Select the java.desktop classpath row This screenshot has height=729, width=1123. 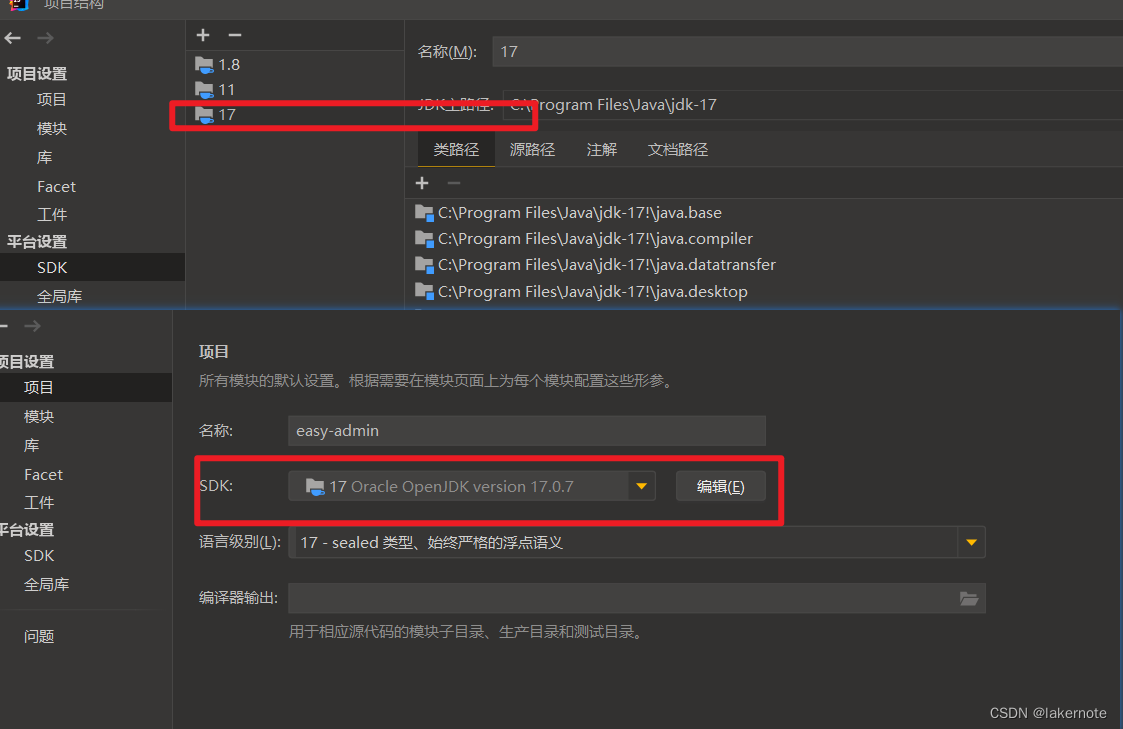coord(764,291)
